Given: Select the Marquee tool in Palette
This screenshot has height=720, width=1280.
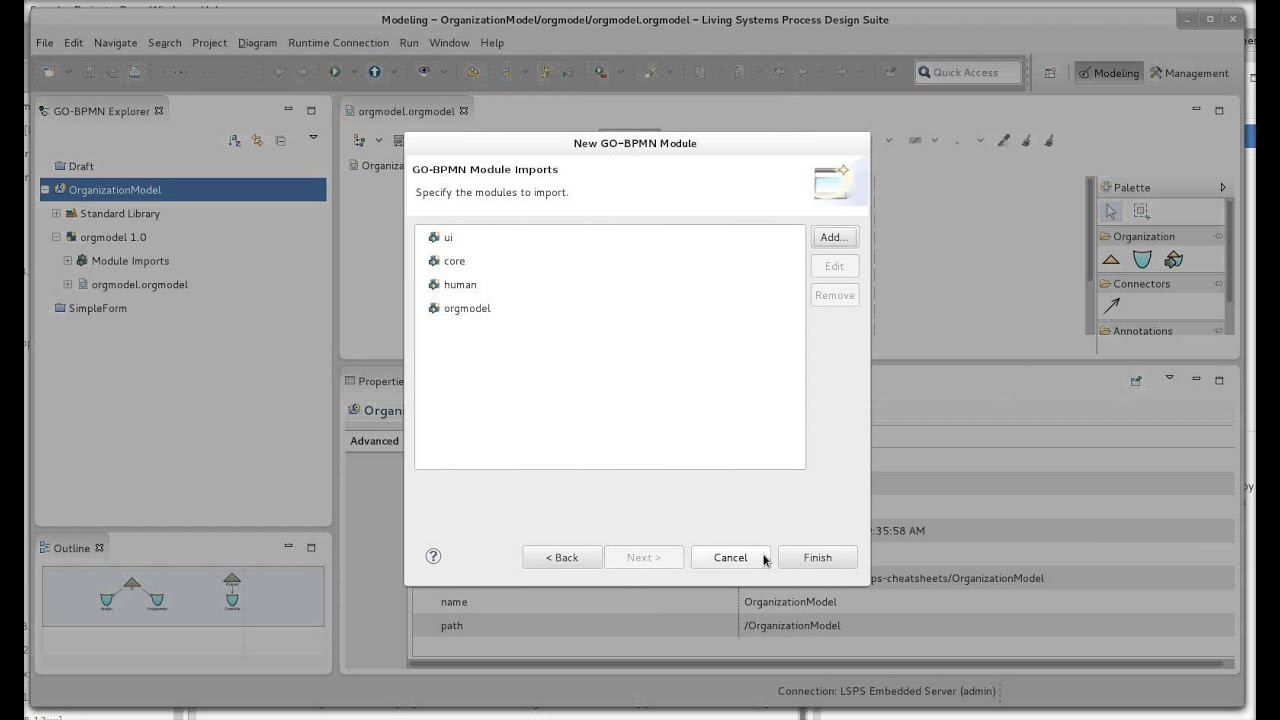Looking at the screenshot, I should coord(1141,211).
